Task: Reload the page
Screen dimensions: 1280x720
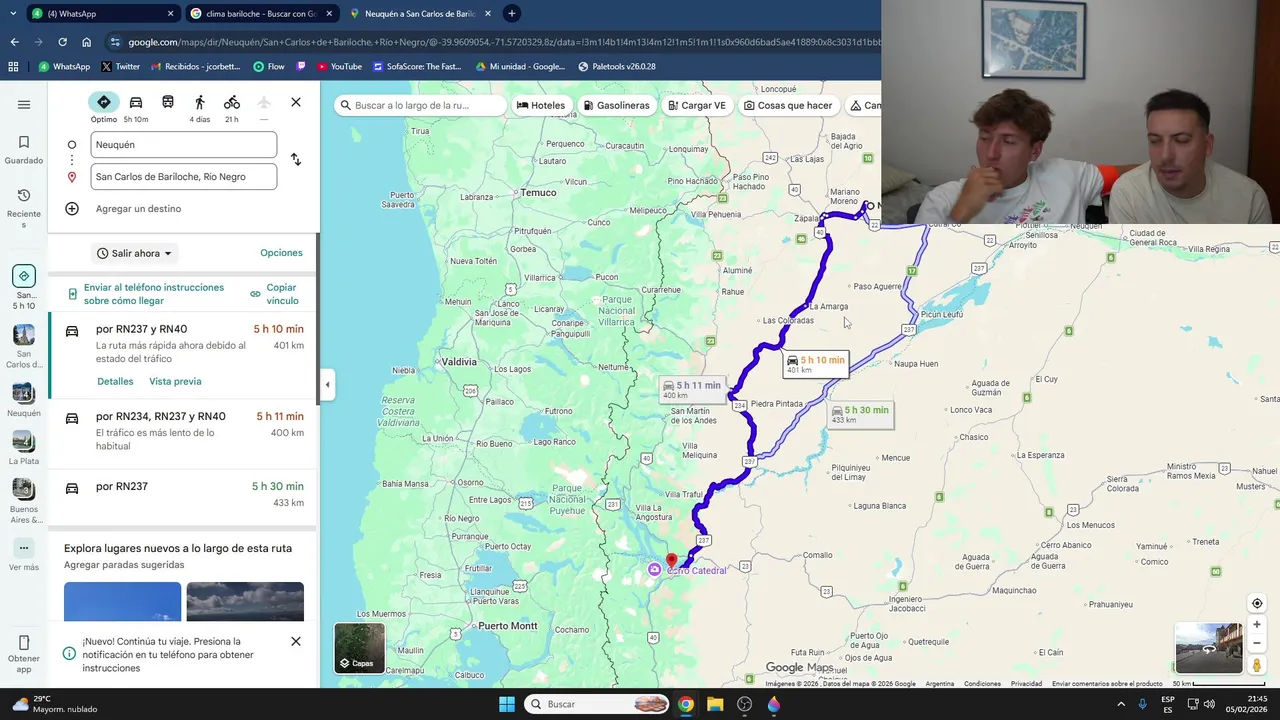Action: click(x=62, y=42)
